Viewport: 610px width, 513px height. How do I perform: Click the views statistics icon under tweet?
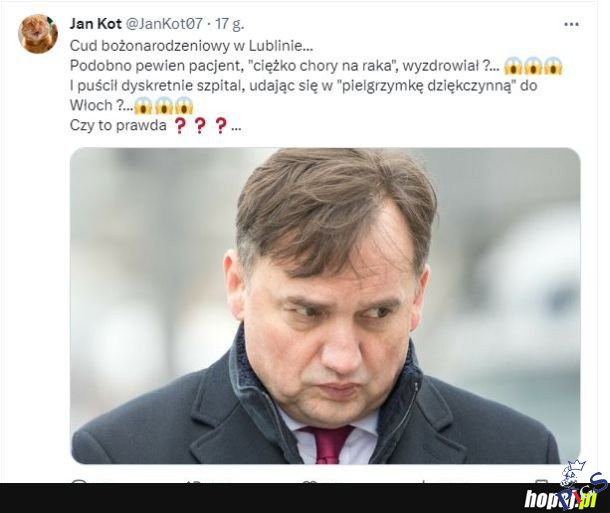coord(424,482)
